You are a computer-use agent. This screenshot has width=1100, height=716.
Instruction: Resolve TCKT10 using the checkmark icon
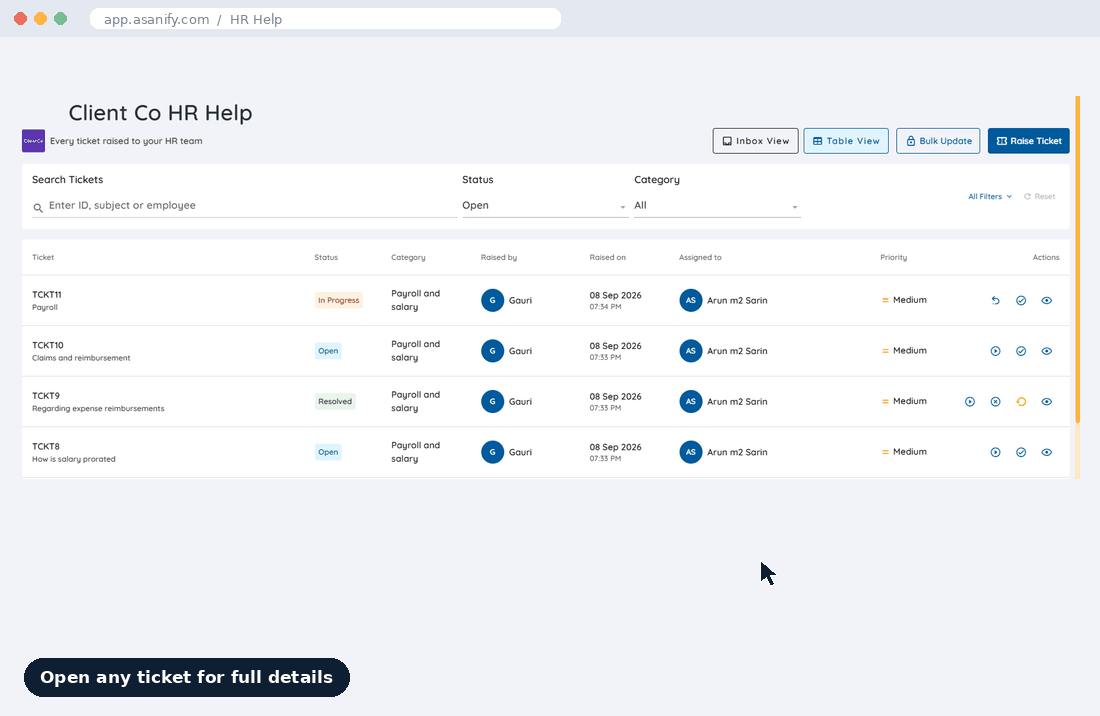tap(1021, 351)
